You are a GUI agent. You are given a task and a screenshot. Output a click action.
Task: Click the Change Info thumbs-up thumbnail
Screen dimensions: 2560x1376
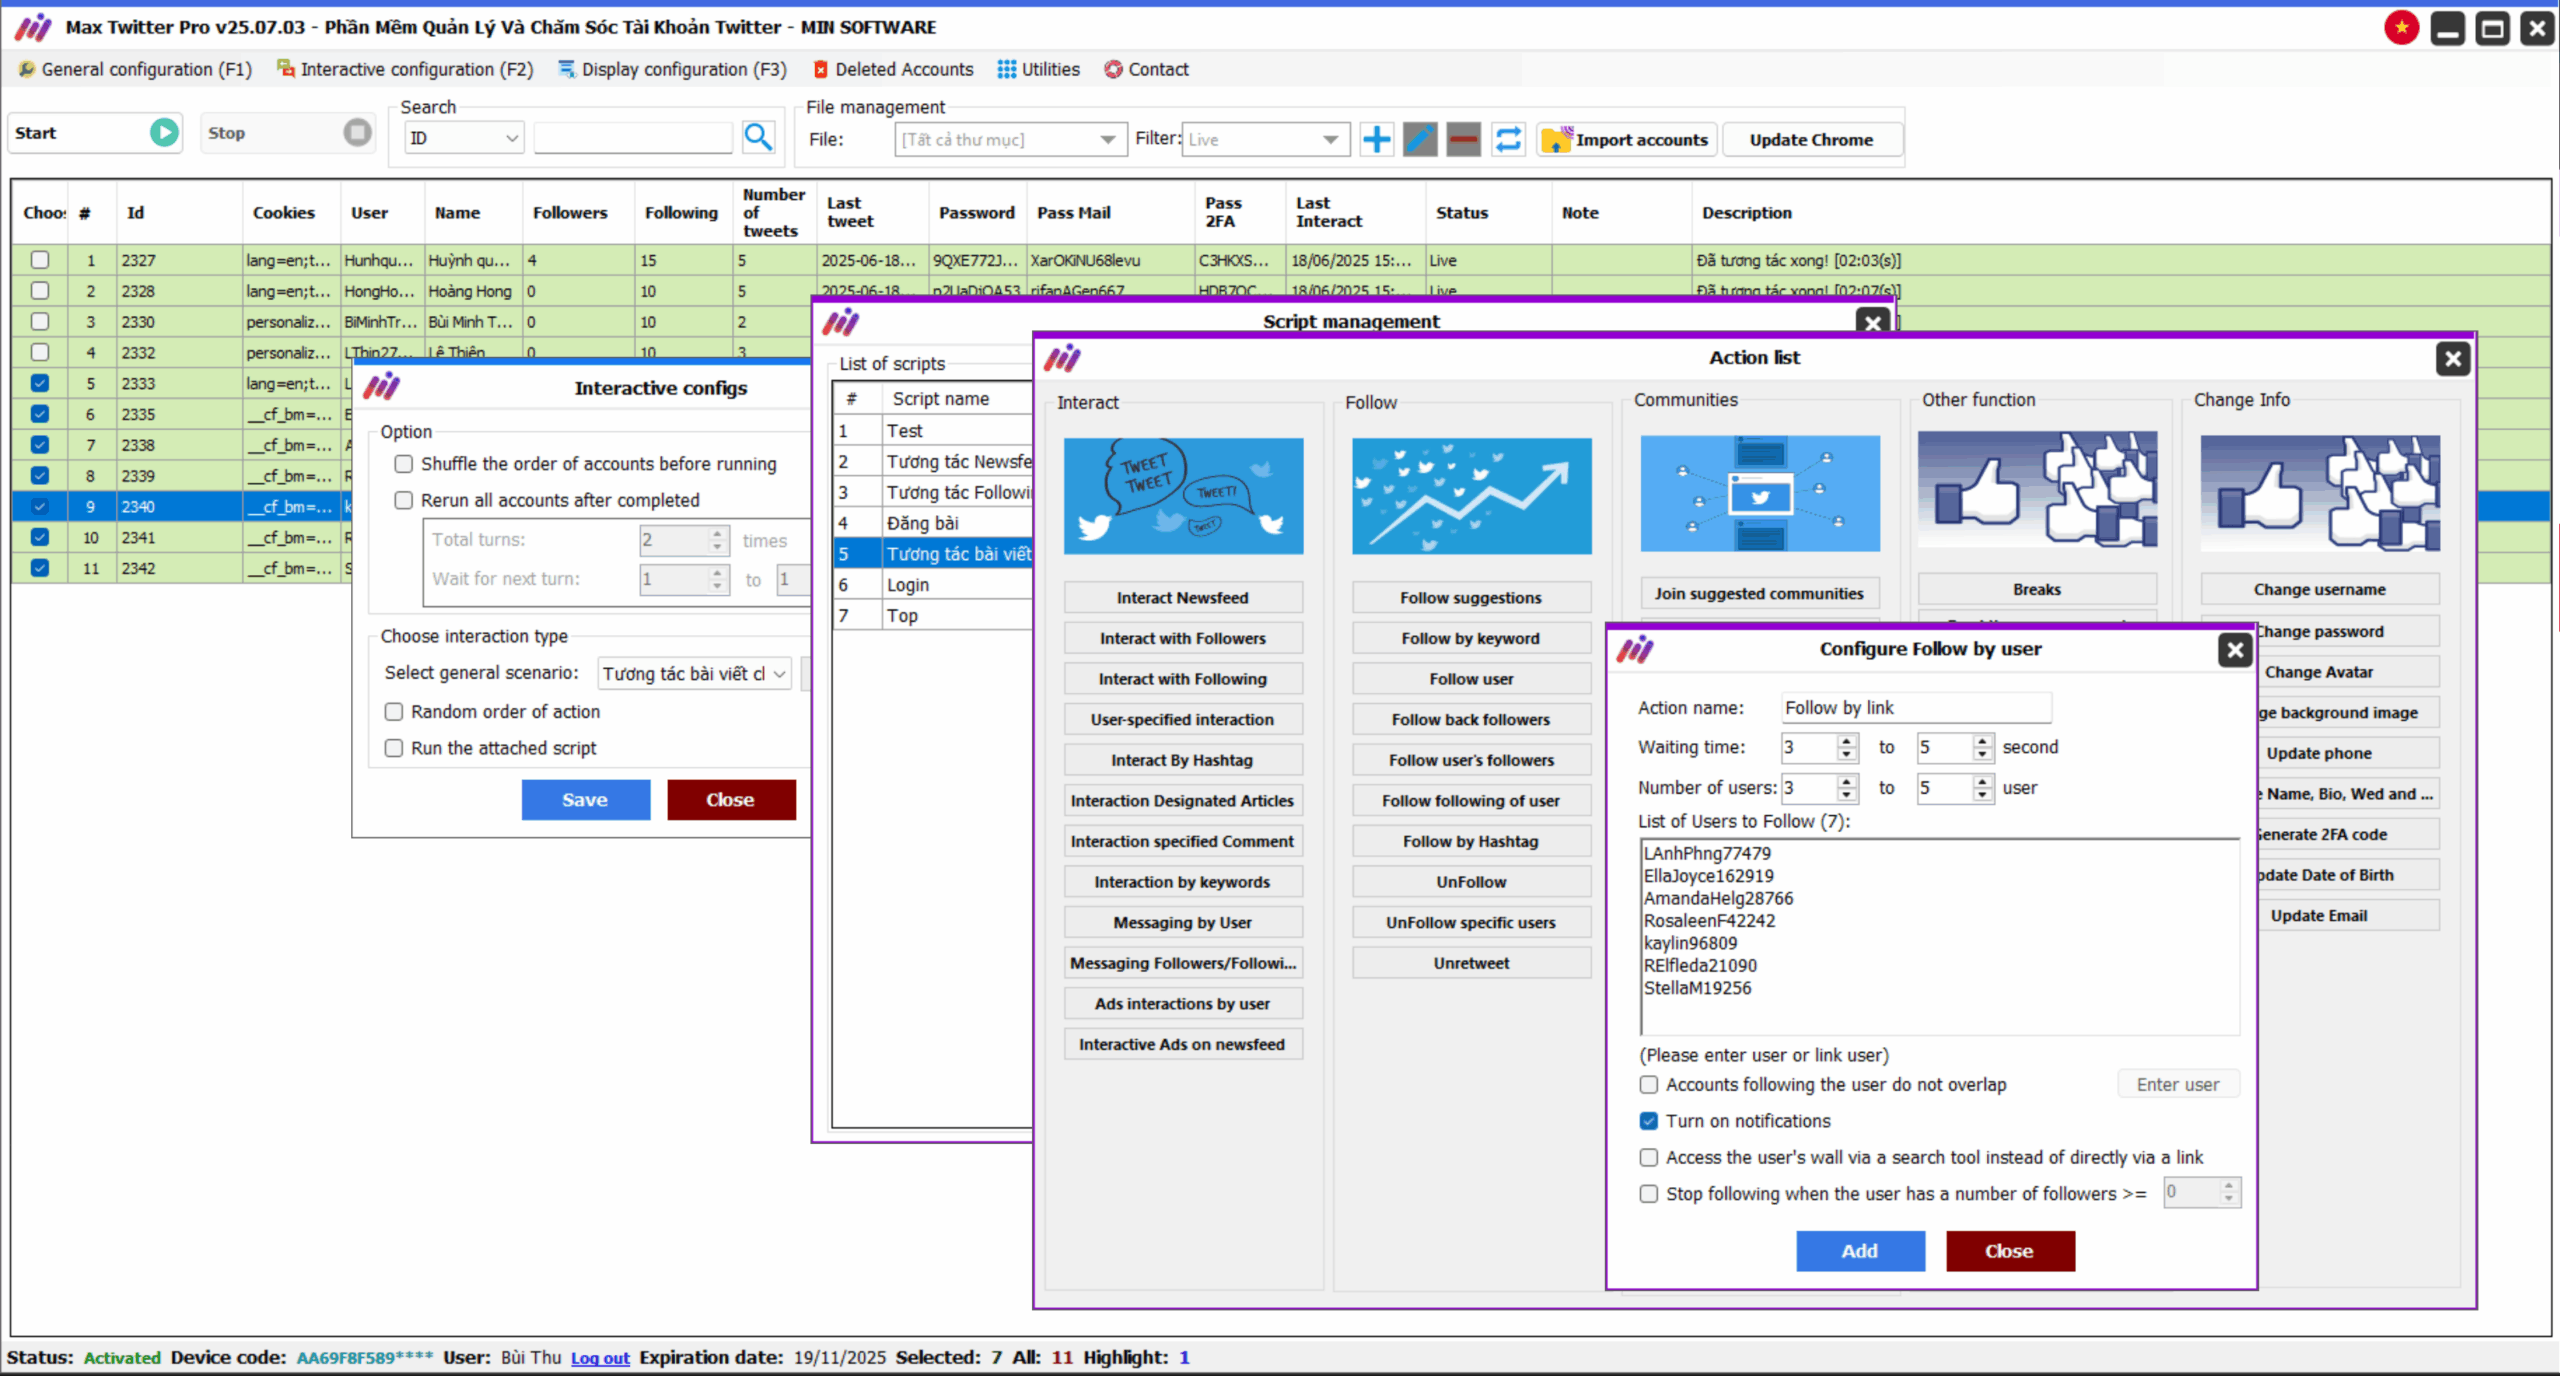coord(2320,493)
